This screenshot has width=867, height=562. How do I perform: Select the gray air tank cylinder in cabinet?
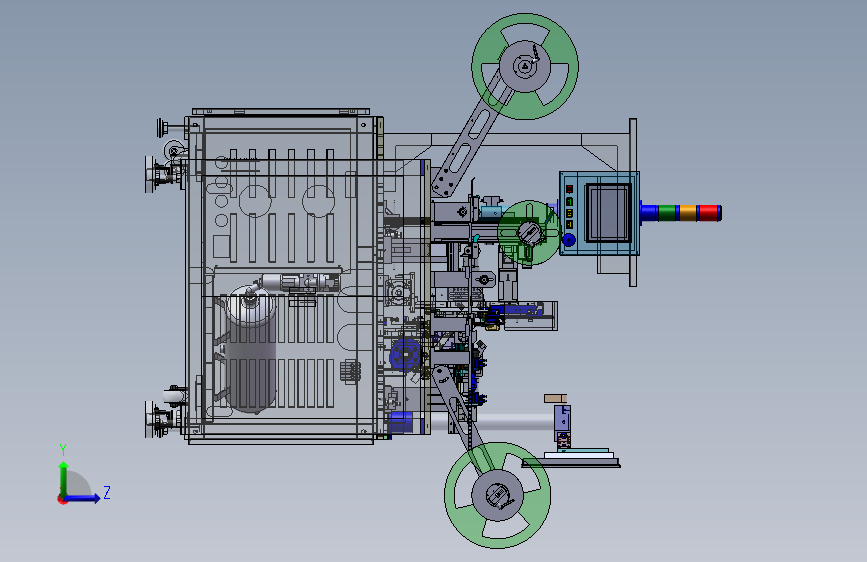250,350
